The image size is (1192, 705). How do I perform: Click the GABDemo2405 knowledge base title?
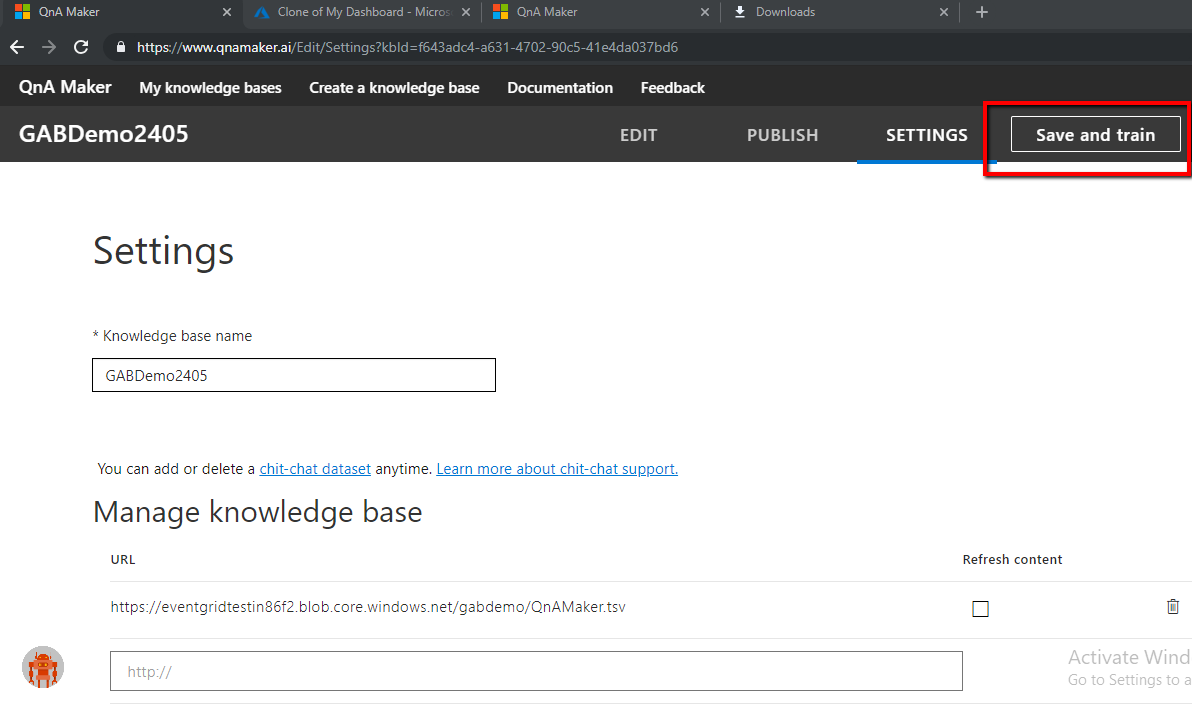pos(103,134)
